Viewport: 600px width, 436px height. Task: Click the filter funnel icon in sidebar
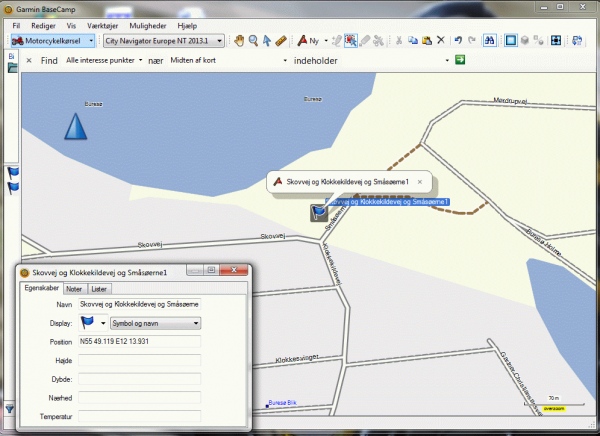pos(10,409)
